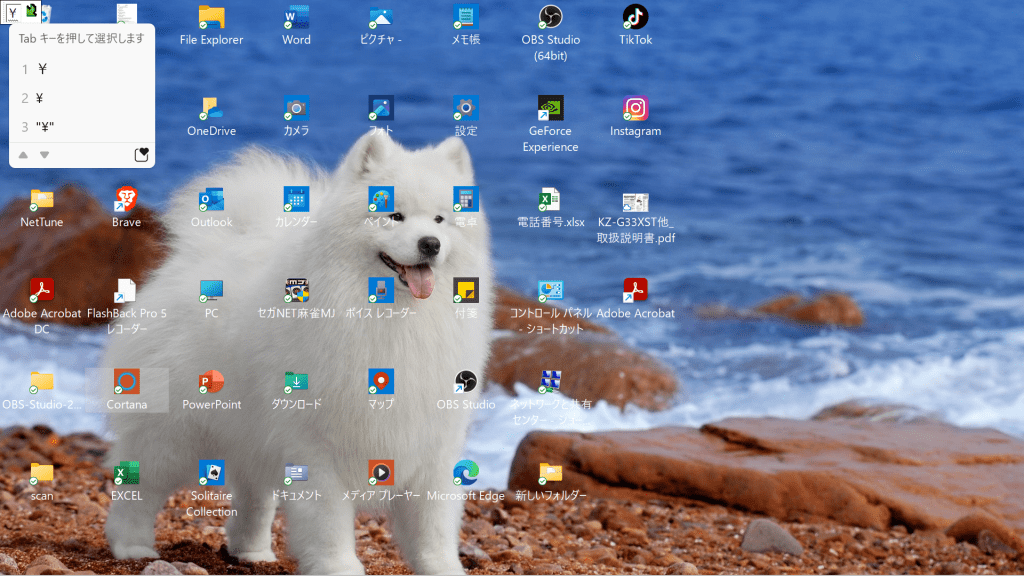The image size is (1024, 576).
Task: Open the Solitaire Collection icon
Action: (x=211, y=473)
